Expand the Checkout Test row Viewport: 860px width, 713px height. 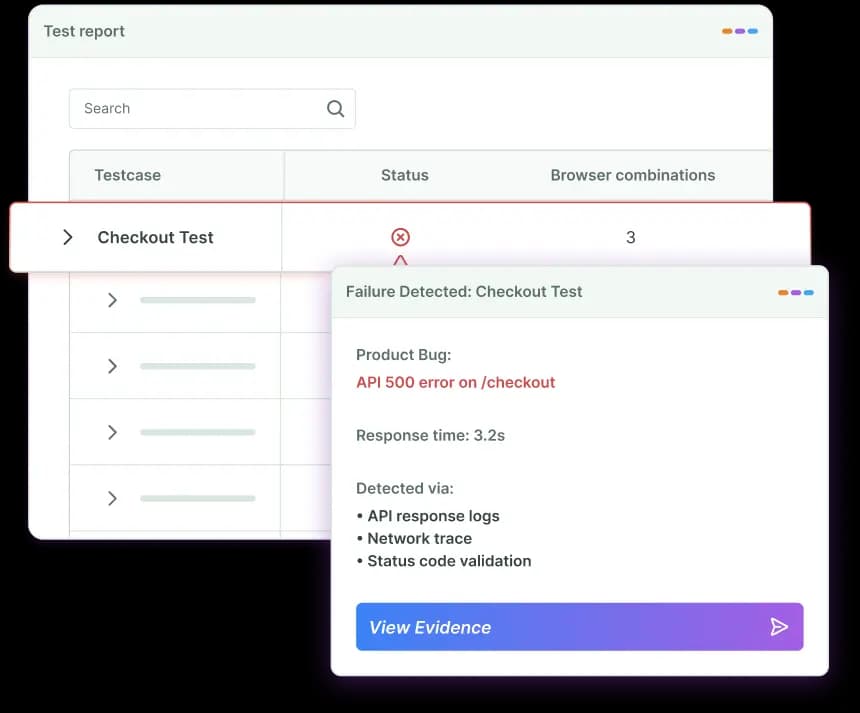click(67, 237)
